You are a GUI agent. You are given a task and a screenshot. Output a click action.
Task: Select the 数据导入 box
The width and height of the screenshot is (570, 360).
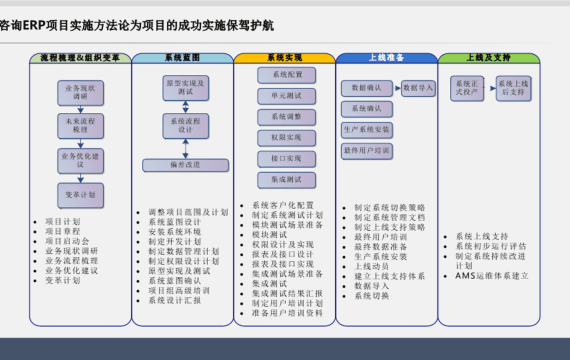418,88
